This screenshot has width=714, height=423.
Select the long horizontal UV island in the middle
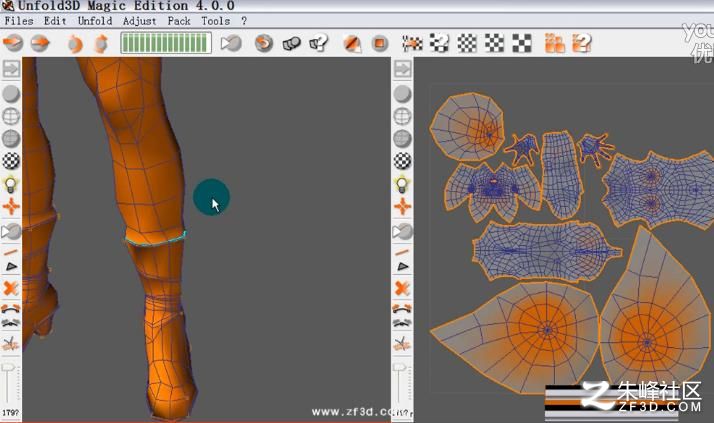(x=546, y=251)
